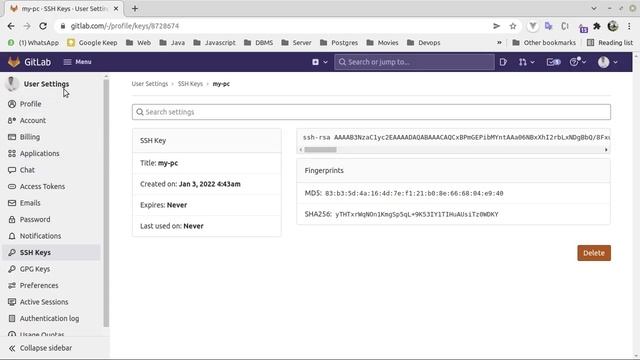The width and height of the screenshot is (640, 360).
Task: Click the Billing card icon
Action: [x=12, y=137]
